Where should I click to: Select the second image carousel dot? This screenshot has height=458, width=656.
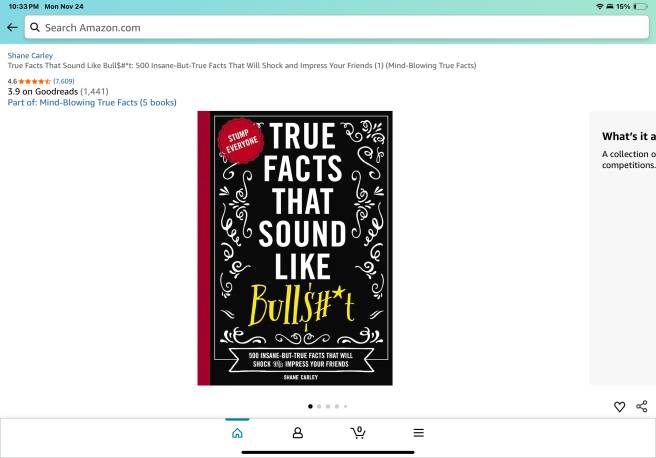[319, 406]
